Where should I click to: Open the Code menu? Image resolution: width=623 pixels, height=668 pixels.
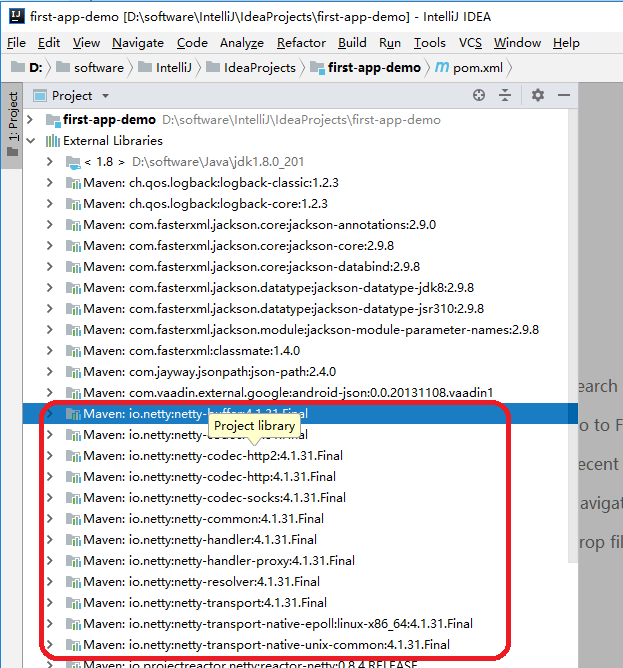pos(192,43)
